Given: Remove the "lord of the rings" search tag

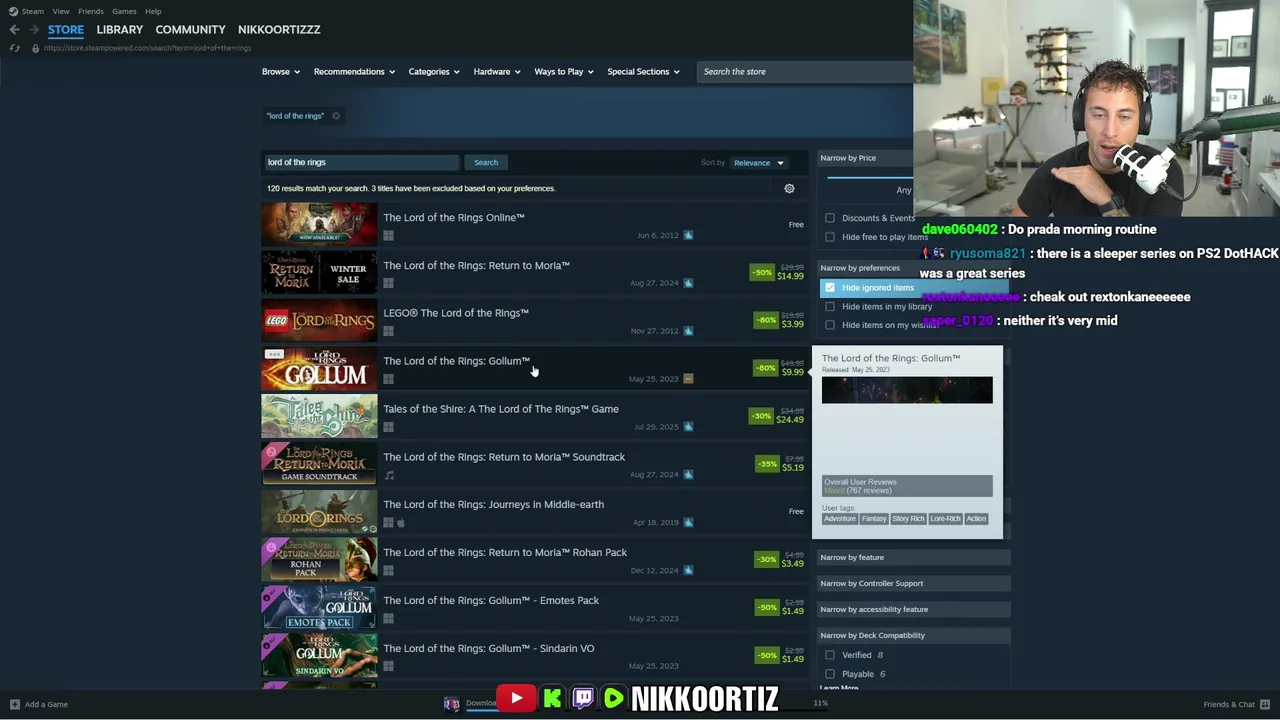Looking at the screenshot, I should tap(336, 116).
